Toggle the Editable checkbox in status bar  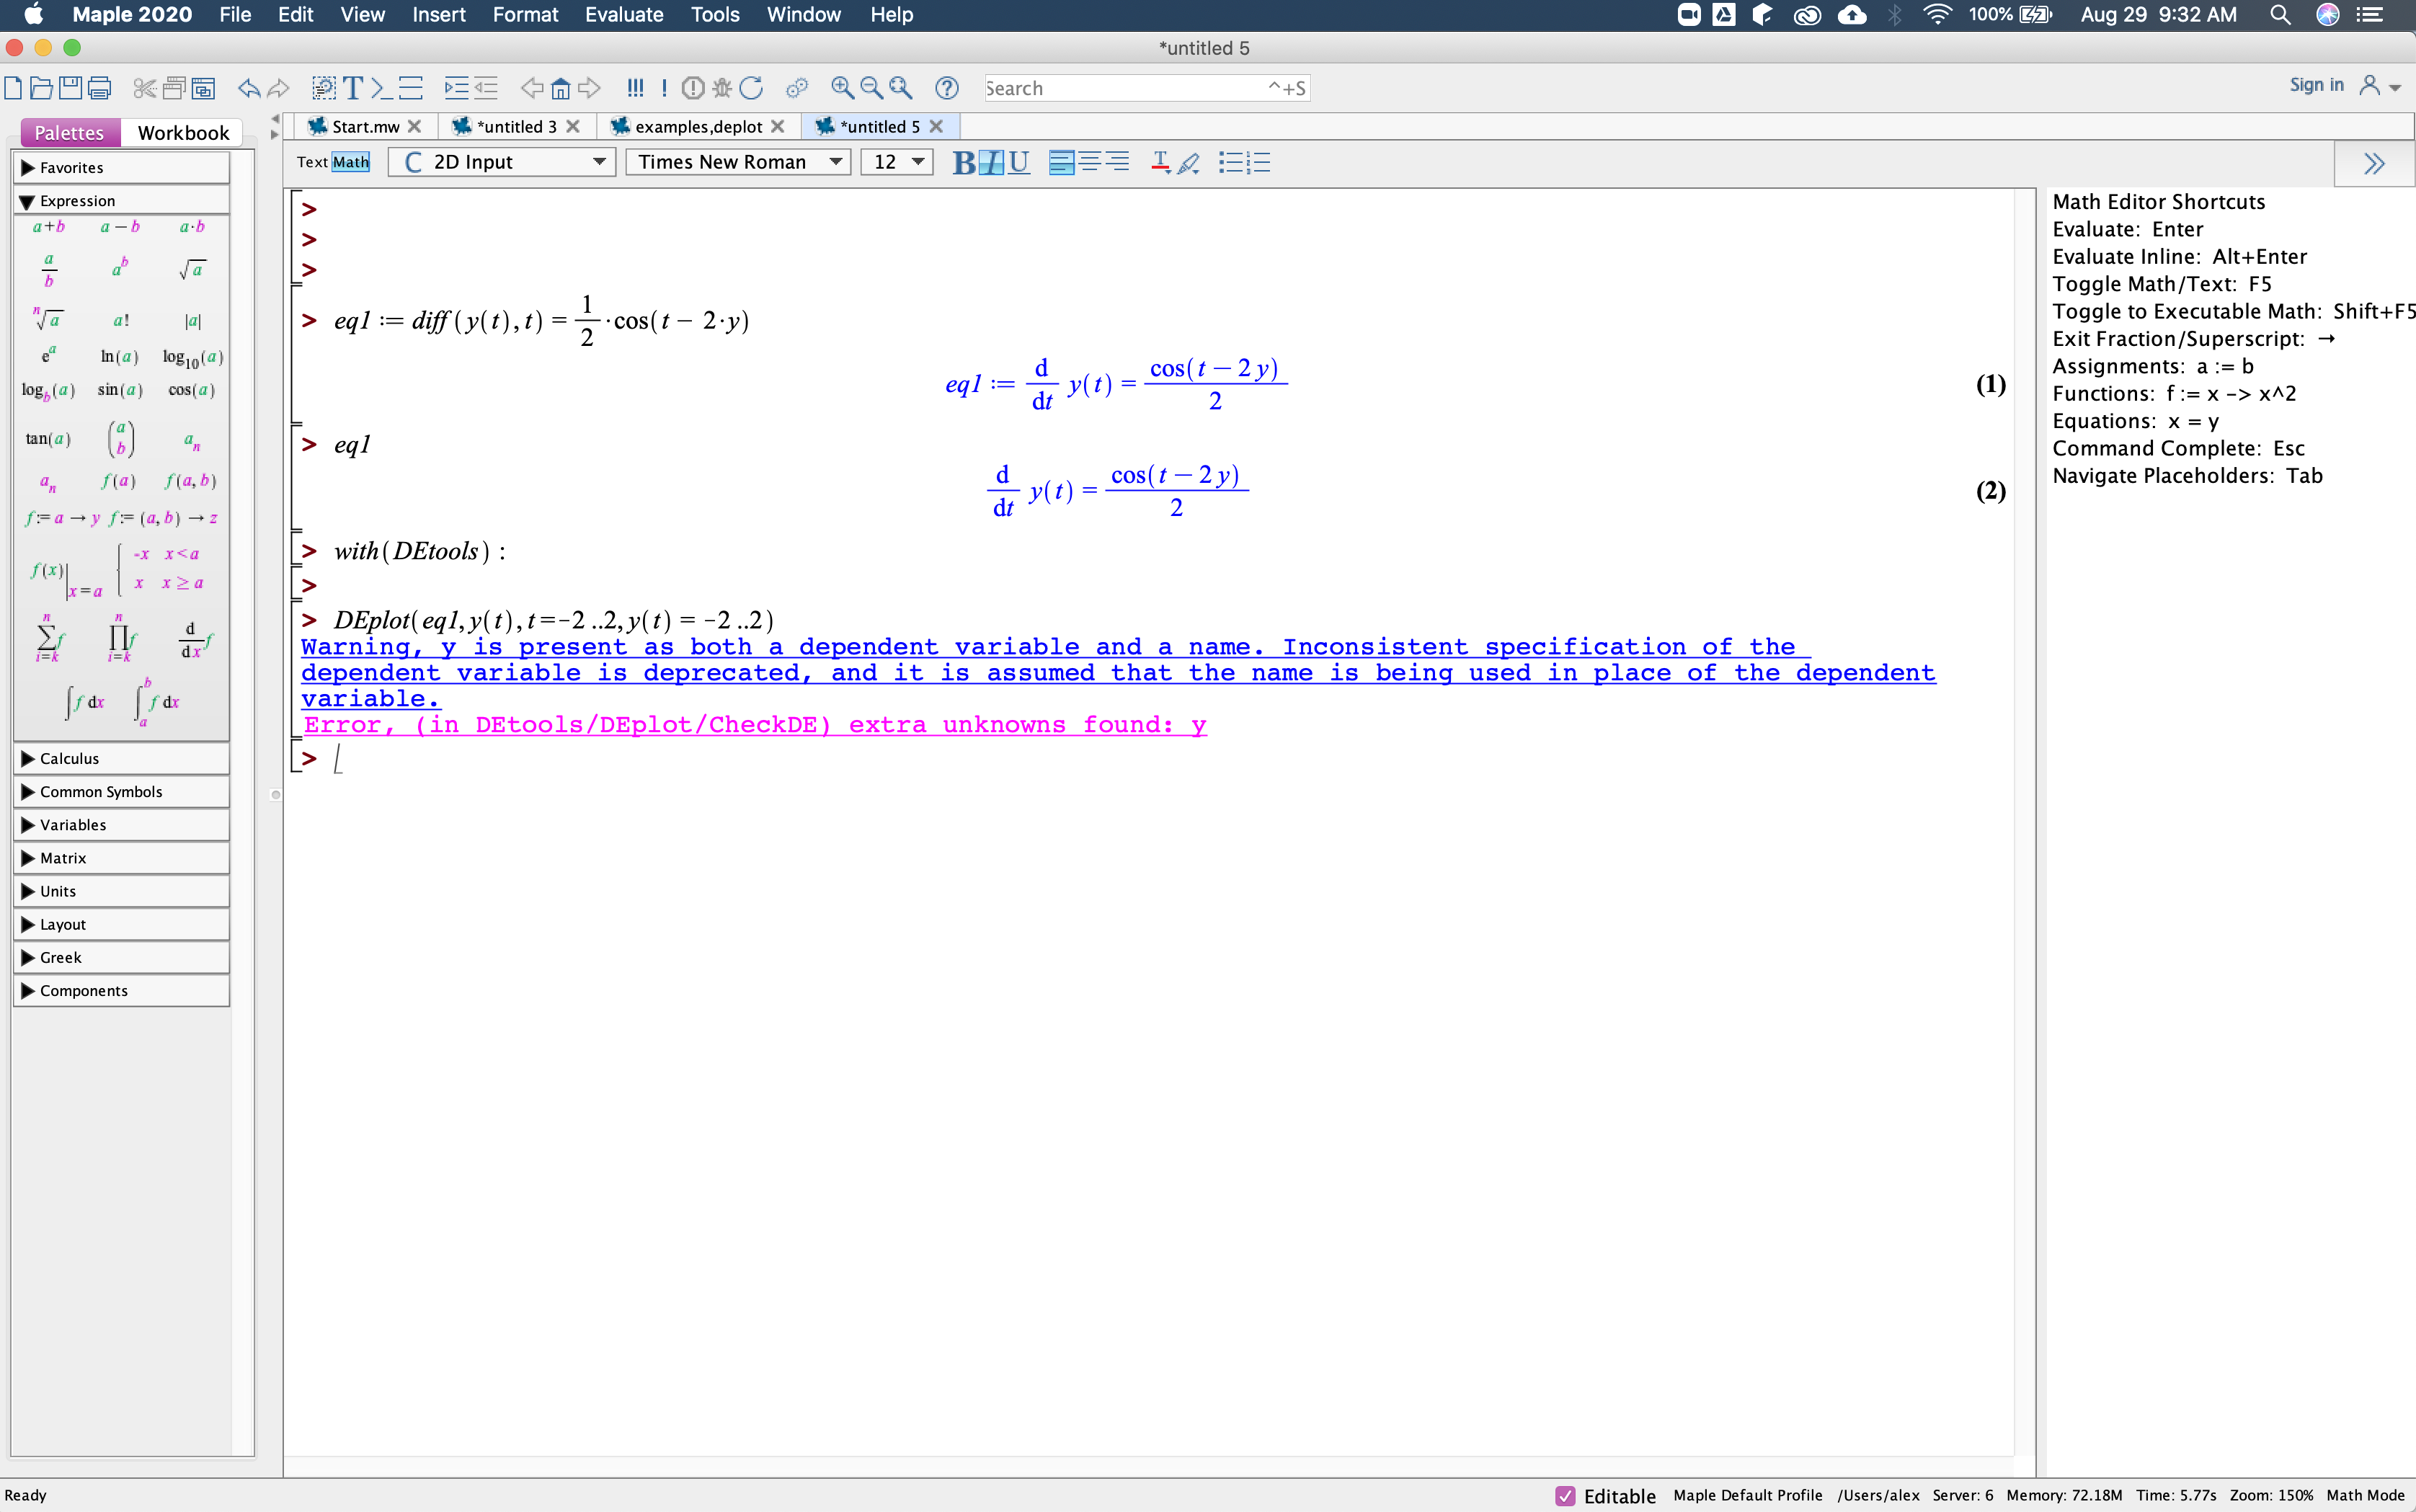tap(1565, 1496)
